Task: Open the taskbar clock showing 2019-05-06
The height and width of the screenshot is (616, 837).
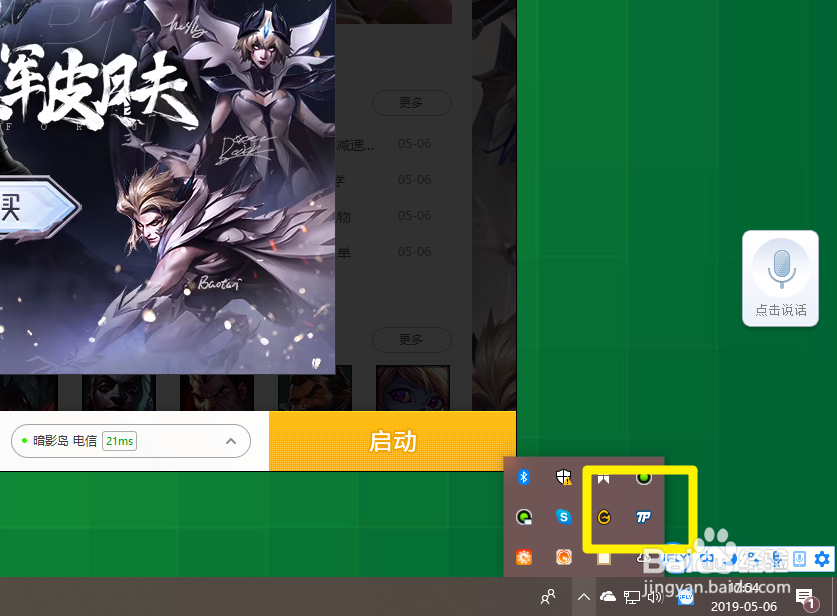Action: (744, 597)
